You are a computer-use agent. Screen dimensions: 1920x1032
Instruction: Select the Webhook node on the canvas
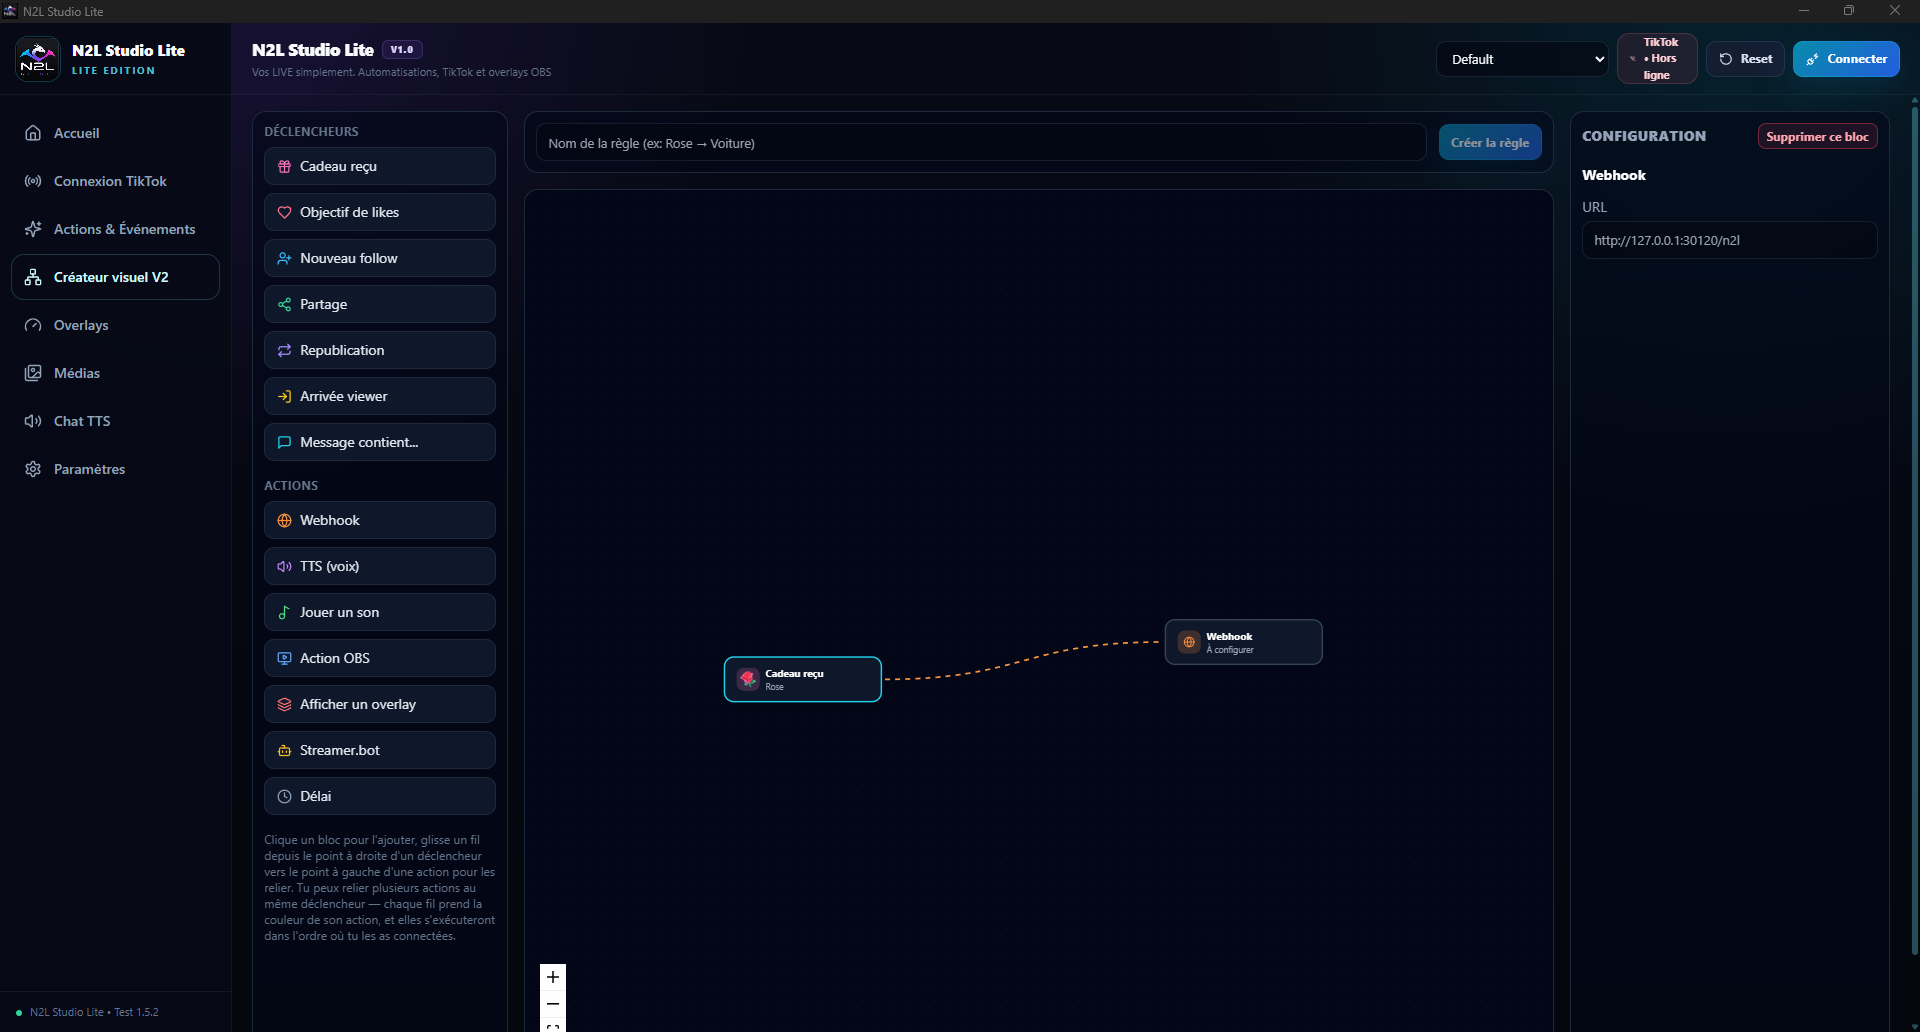[1243, 642]
